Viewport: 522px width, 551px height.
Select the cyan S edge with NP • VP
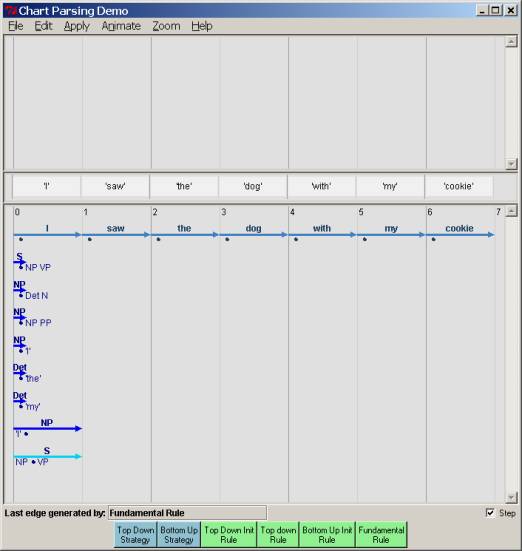47,456
